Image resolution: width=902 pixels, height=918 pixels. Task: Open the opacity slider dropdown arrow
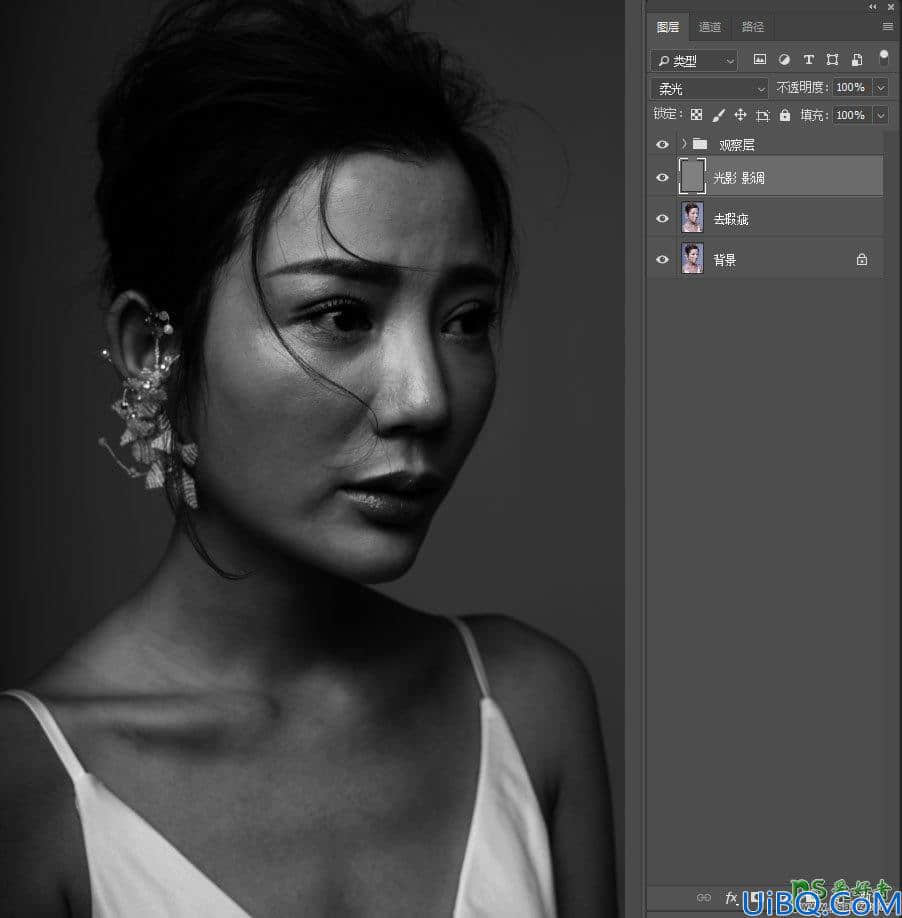880,88
